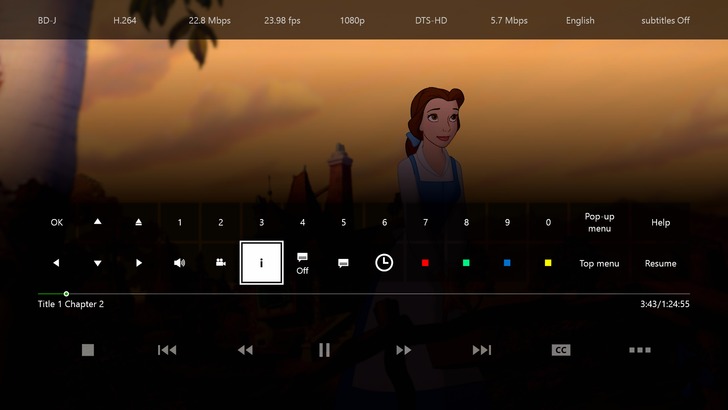Screen dimensions: 728x410
Task: Toggle subtitles Off button
Action: 302,263
